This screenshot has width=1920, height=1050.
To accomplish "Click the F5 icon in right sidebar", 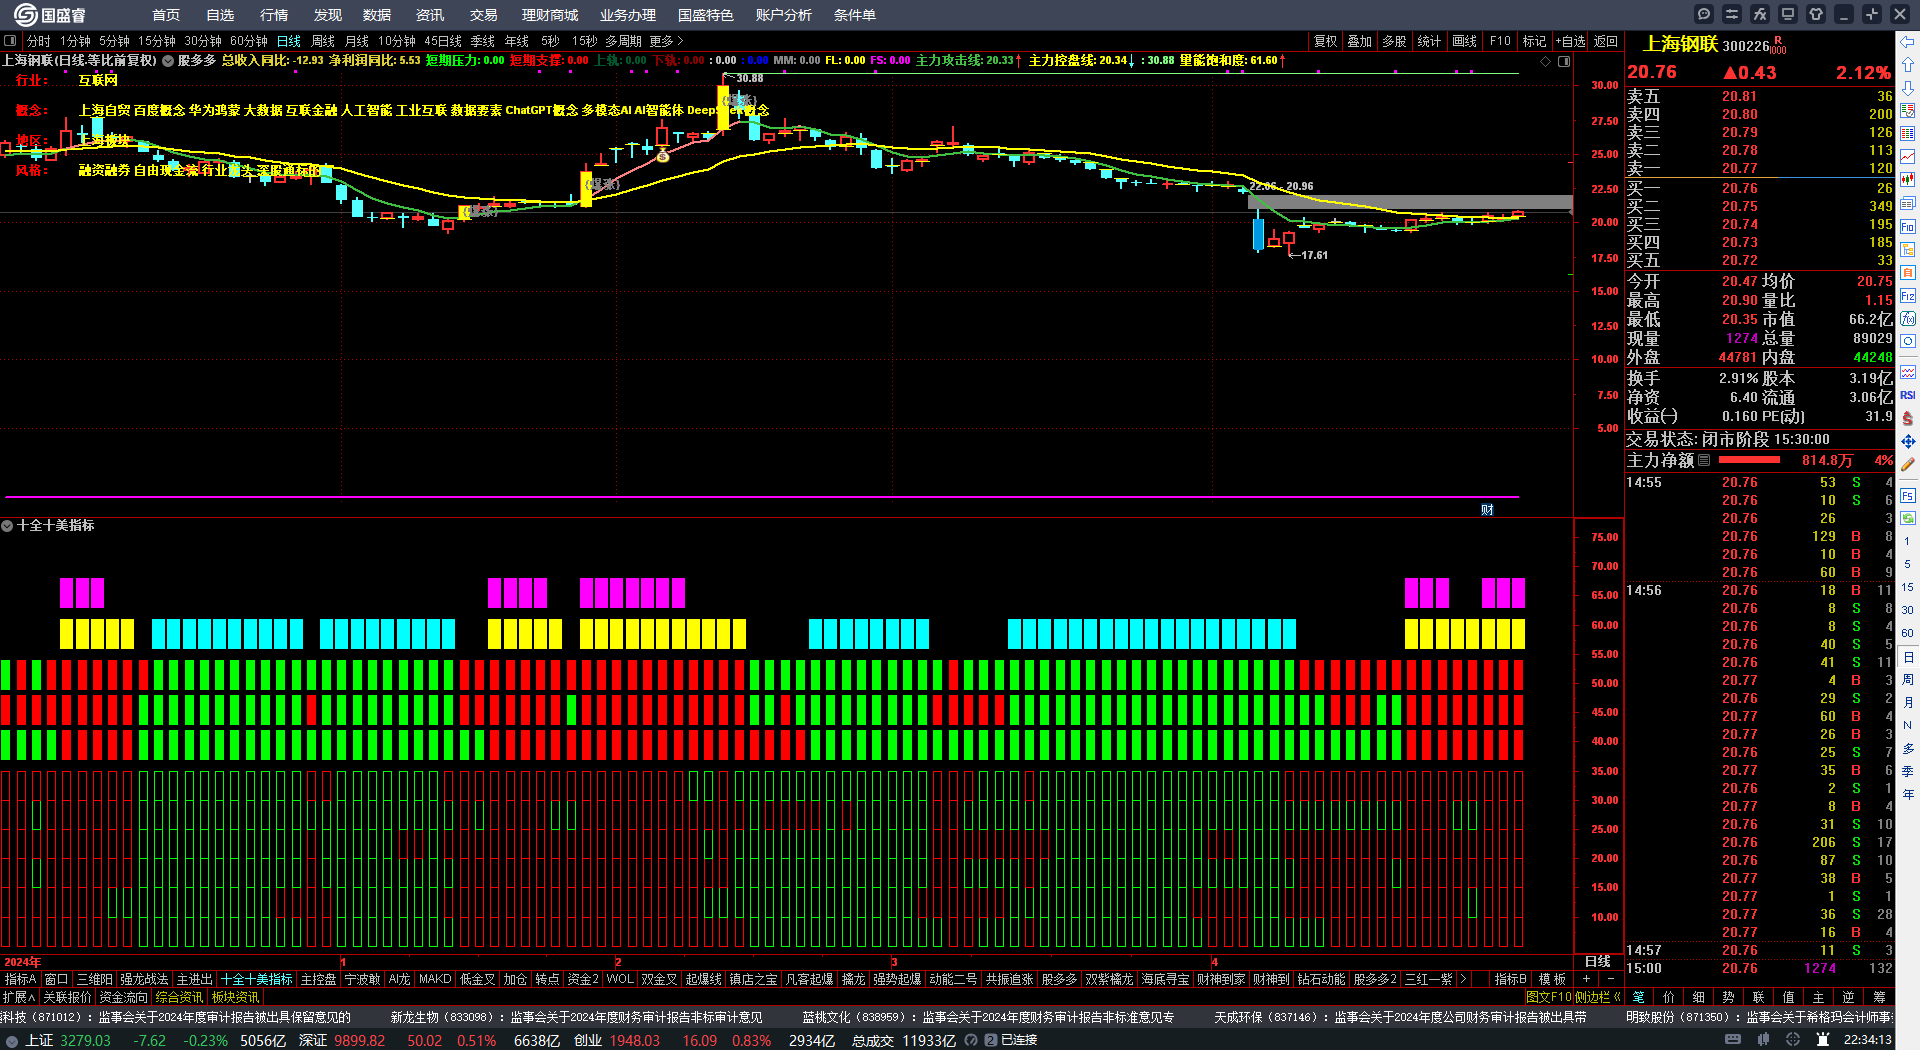I will coord(1908,495).
